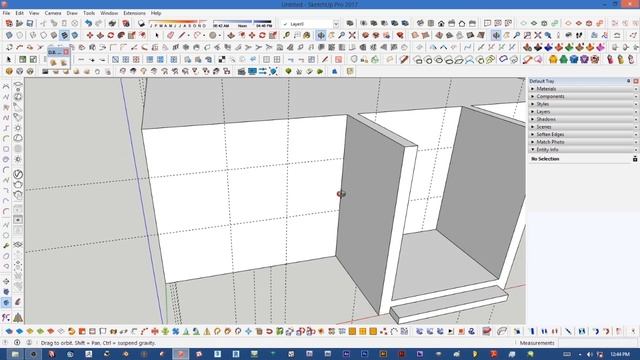The image size is (640, 360).
Task: Open the View menu
Action: pos(34,13)
